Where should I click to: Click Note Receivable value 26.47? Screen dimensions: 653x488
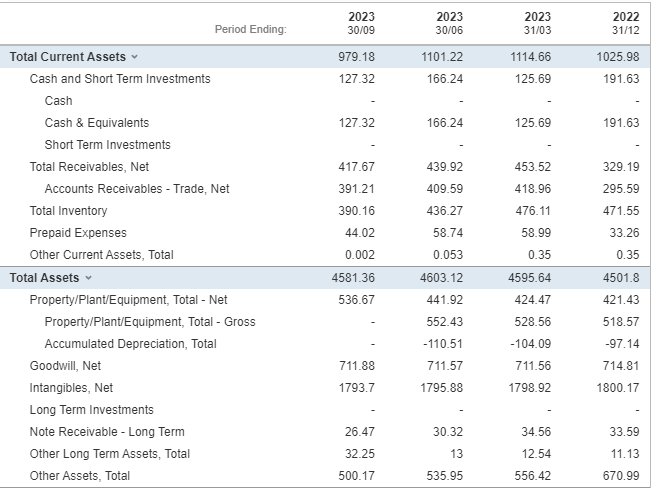pos(360,432)
